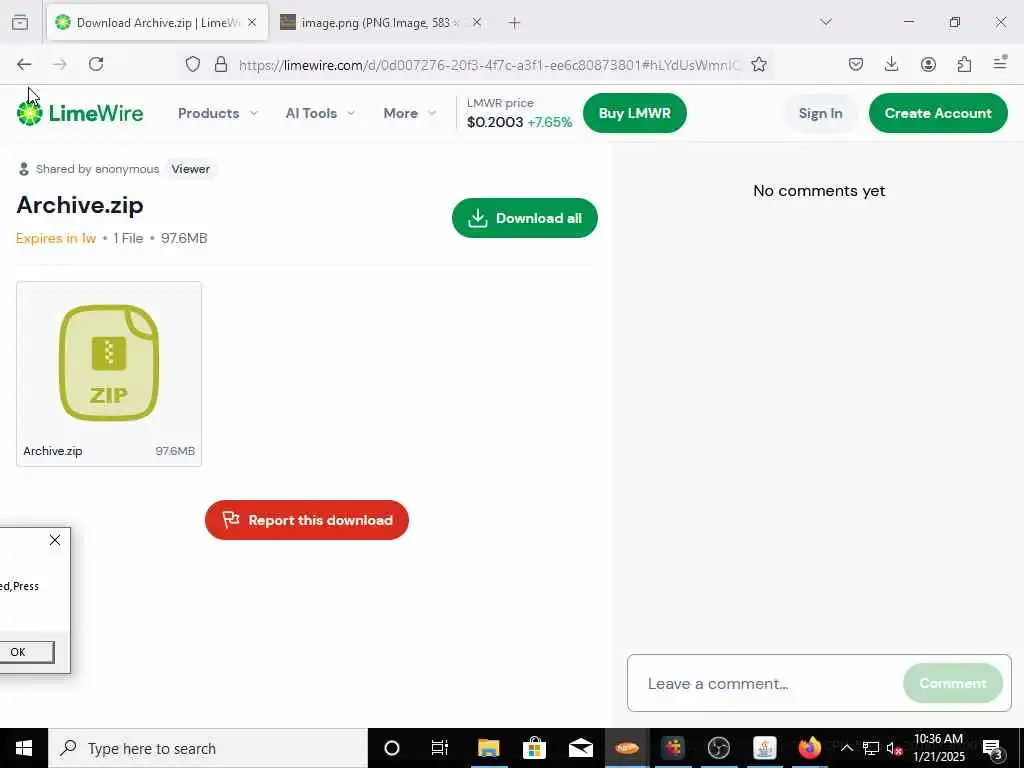
Task: Bookmark this page with the star icon
Action: pos(758,64)
